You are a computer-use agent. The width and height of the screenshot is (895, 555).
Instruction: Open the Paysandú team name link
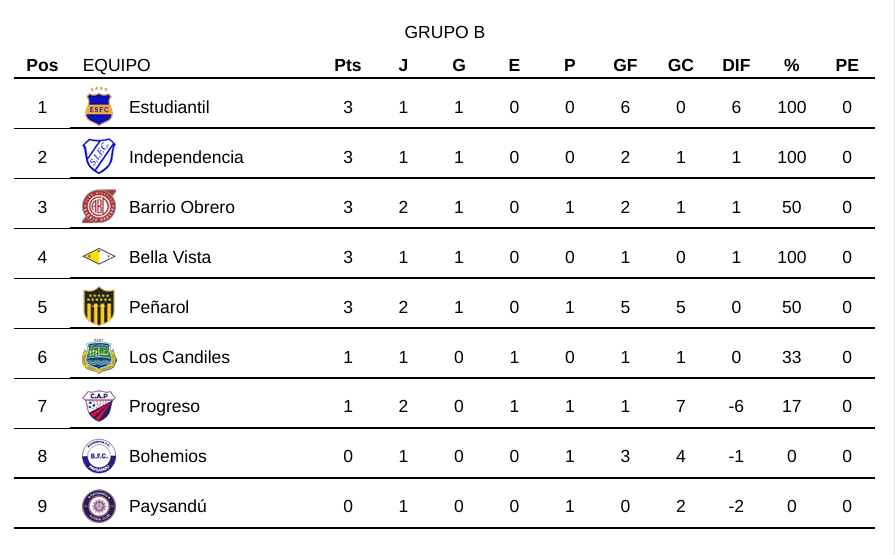click(x=167, y=506)
